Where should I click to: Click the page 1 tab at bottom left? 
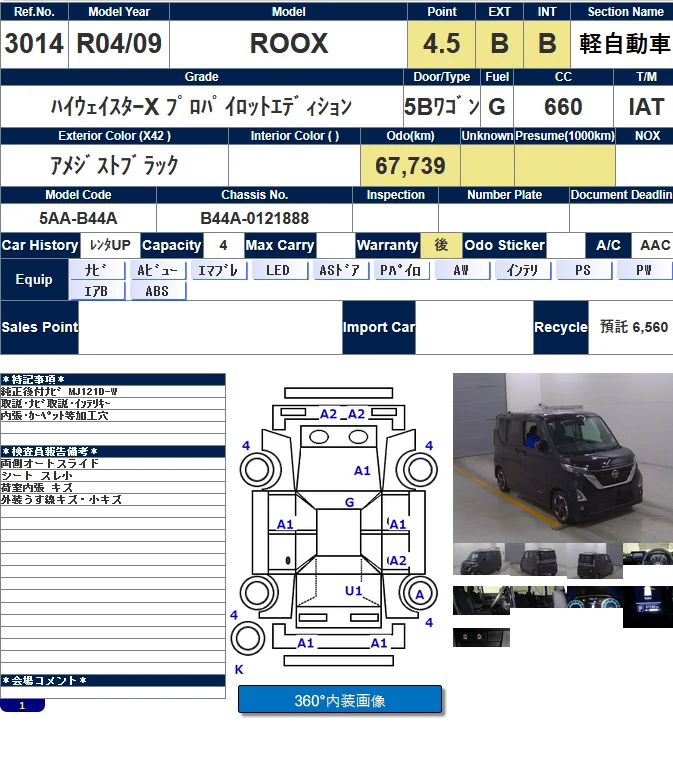(22, 705)
